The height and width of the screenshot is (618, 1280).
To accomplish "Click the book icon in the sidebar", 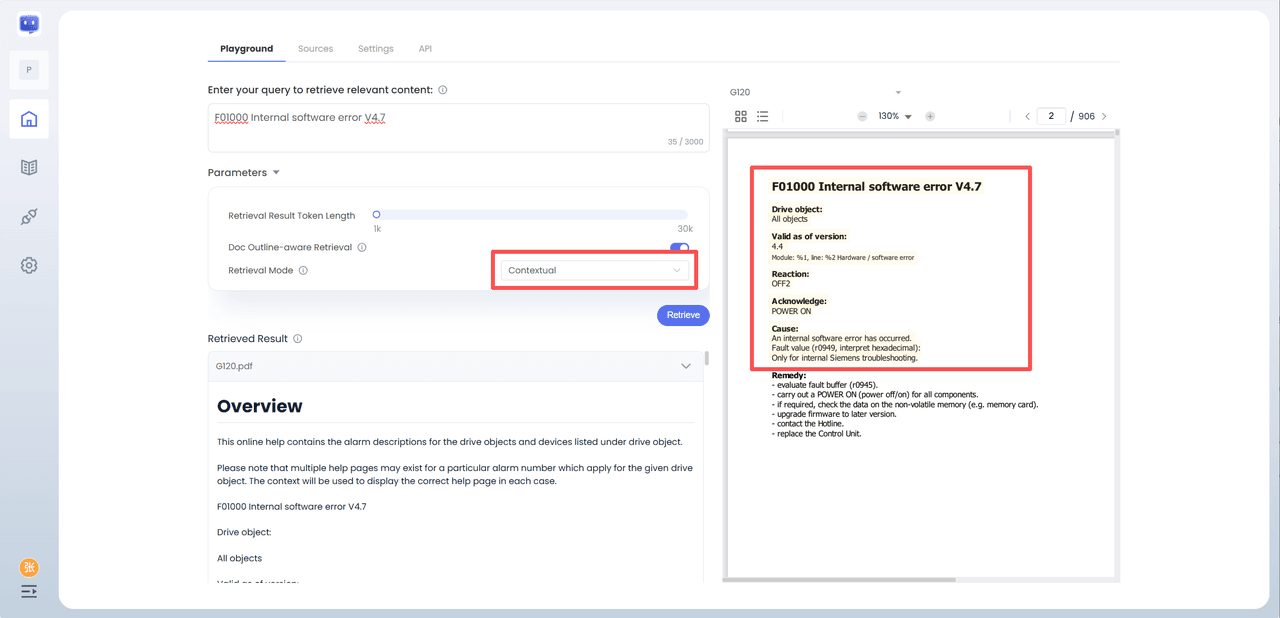I will [29, 168].
